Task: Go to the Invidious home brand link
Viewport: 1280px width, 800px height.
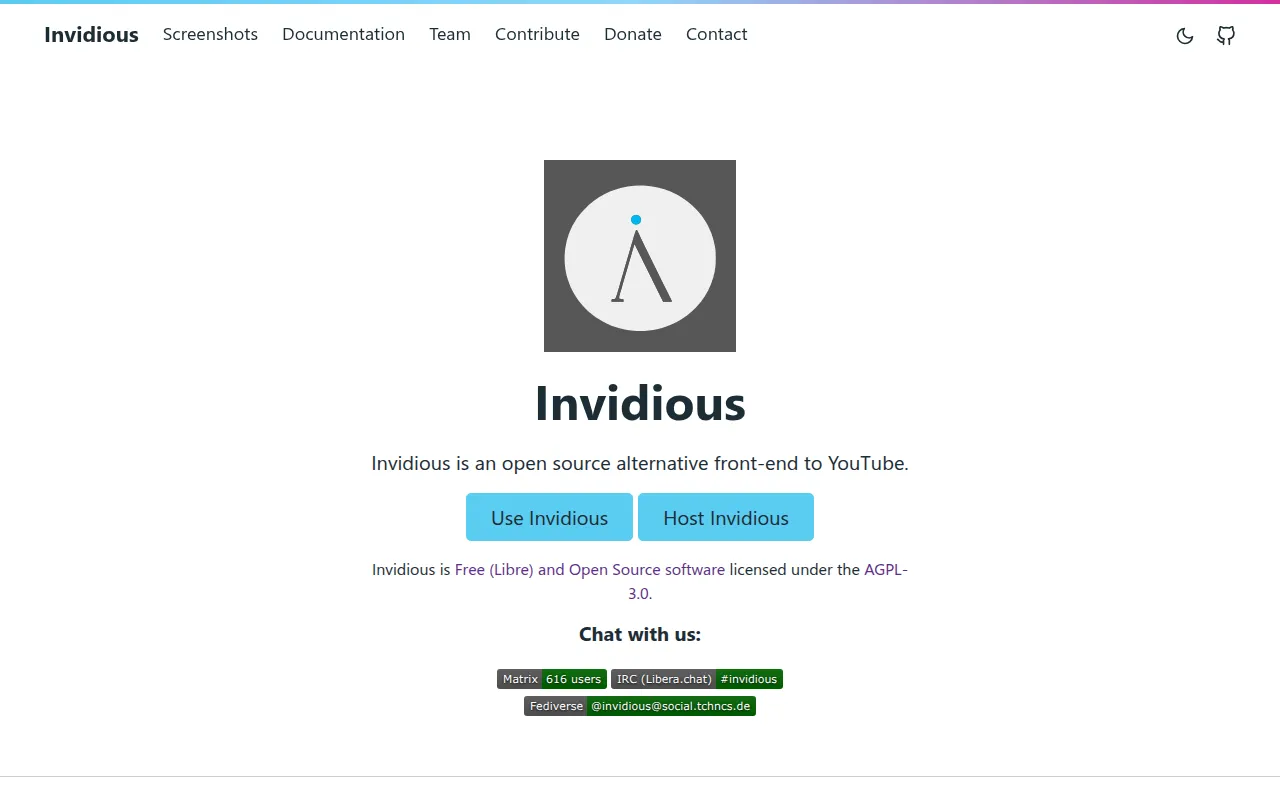Action: (91, 35)
